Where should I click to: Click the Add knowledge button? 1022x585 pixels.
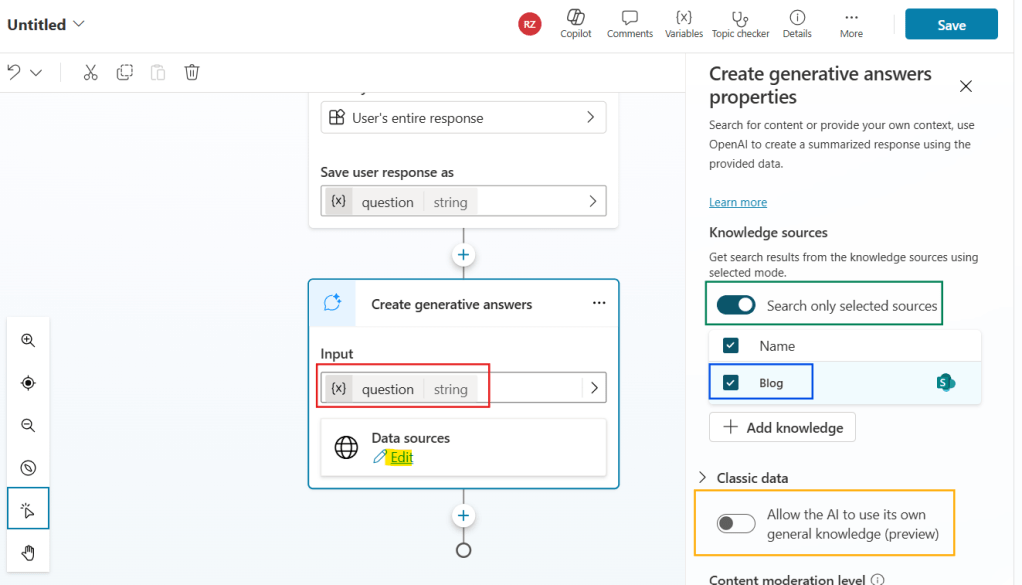[x=782, y=427]
